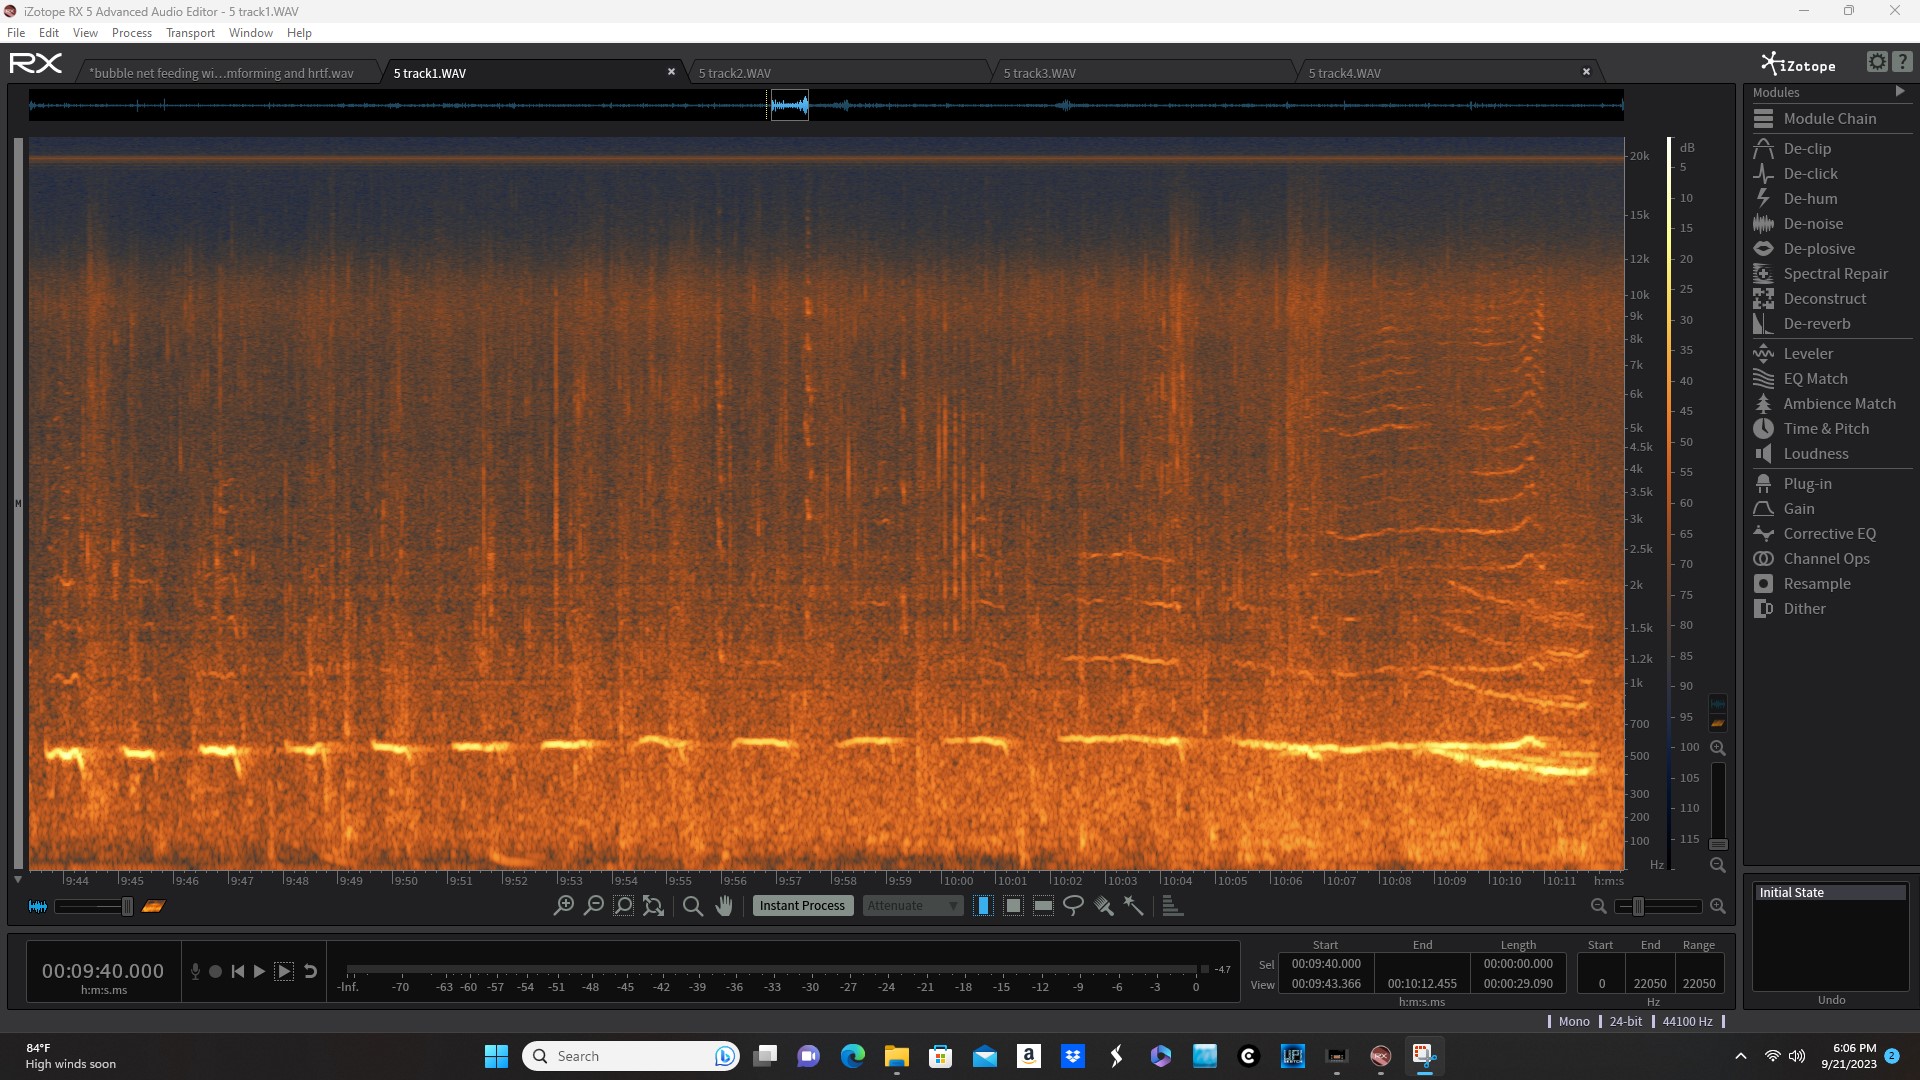The width and height of the screenshot is (1920, 1080).
Task: Open the Transport menu
Action: click(190, 33)
